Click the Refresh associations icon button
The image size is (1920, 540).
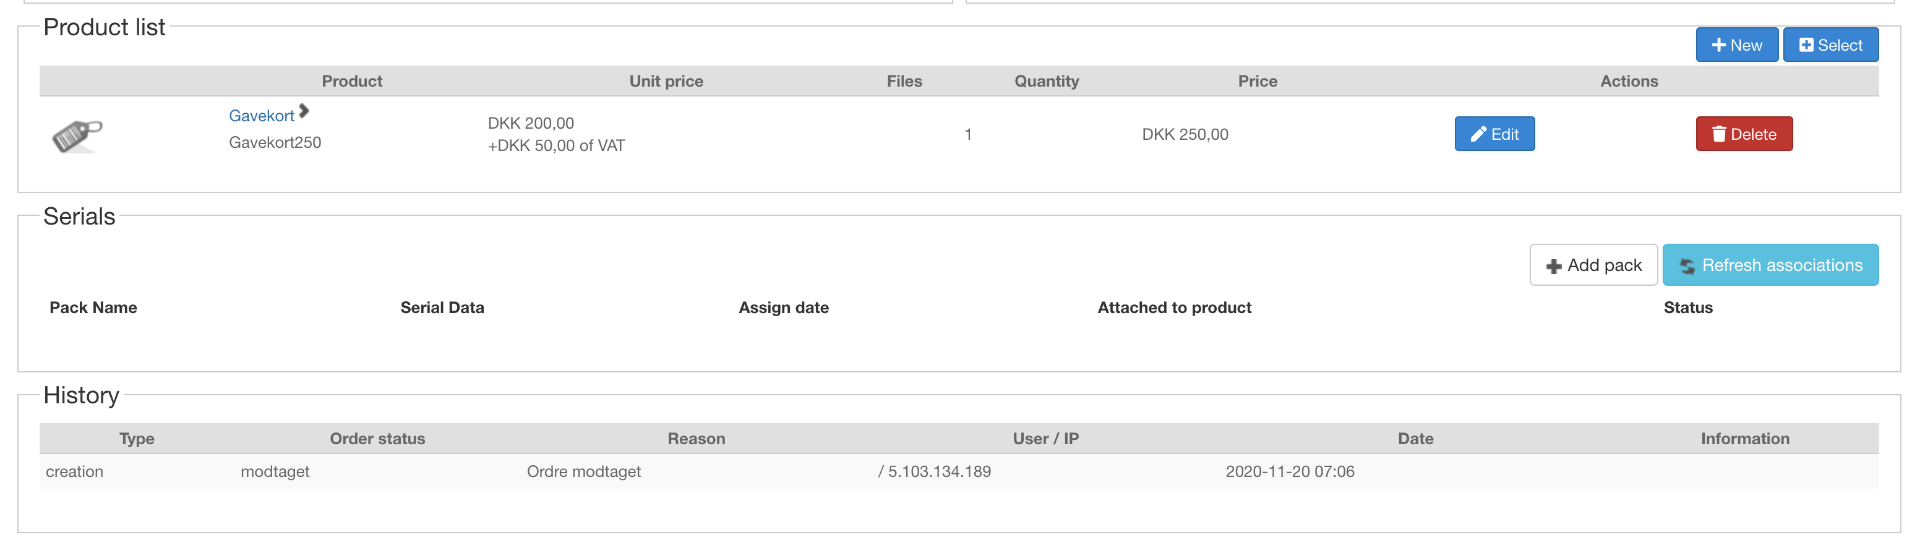pos(1688,266)
